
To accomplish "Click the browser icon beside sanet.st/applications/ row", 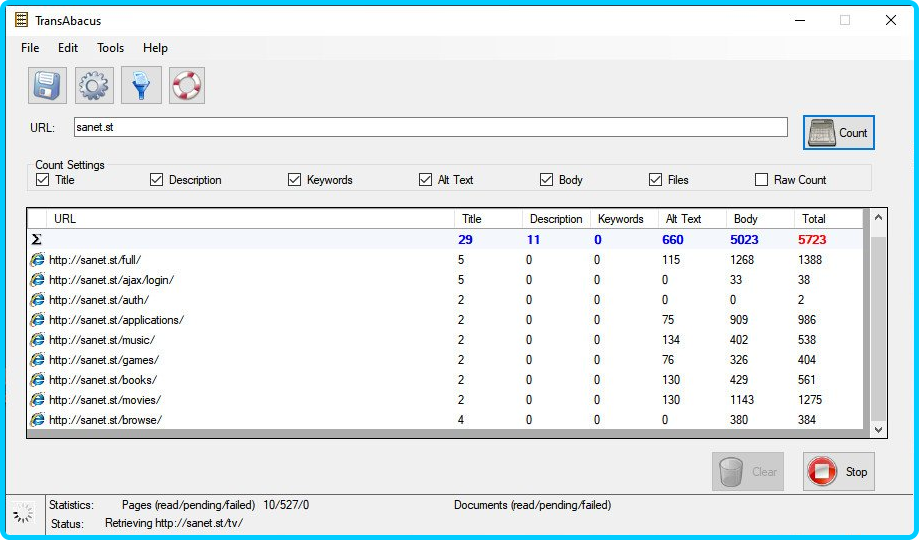I will [38, 320].
